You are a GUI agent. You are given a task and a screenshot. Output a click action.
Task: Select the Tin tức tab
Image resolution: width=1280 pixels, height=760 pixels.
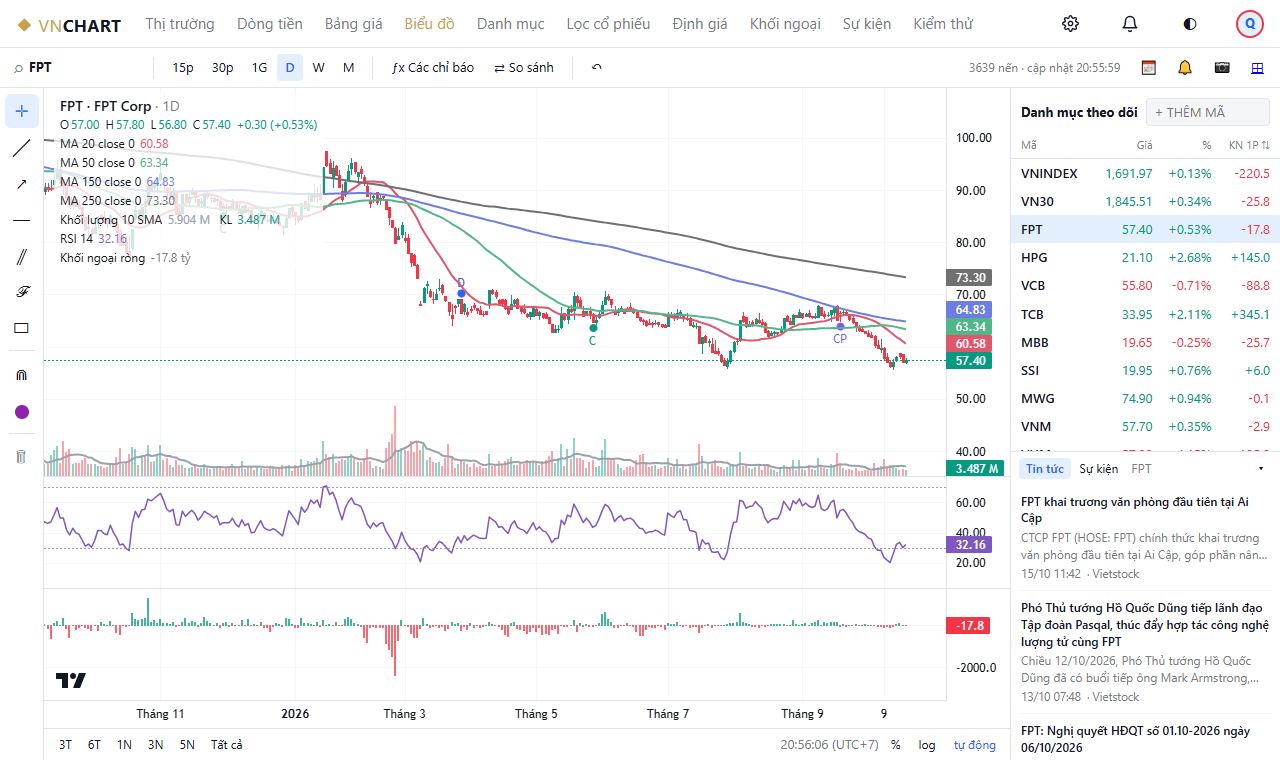click(x=1045, y=468)
